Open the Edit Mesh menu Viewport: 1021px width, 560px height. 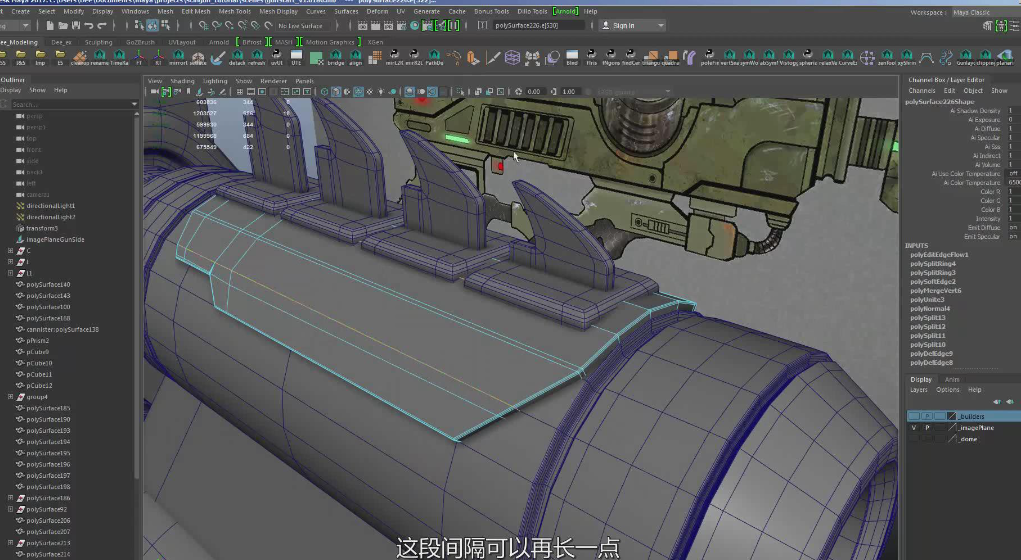196,11
